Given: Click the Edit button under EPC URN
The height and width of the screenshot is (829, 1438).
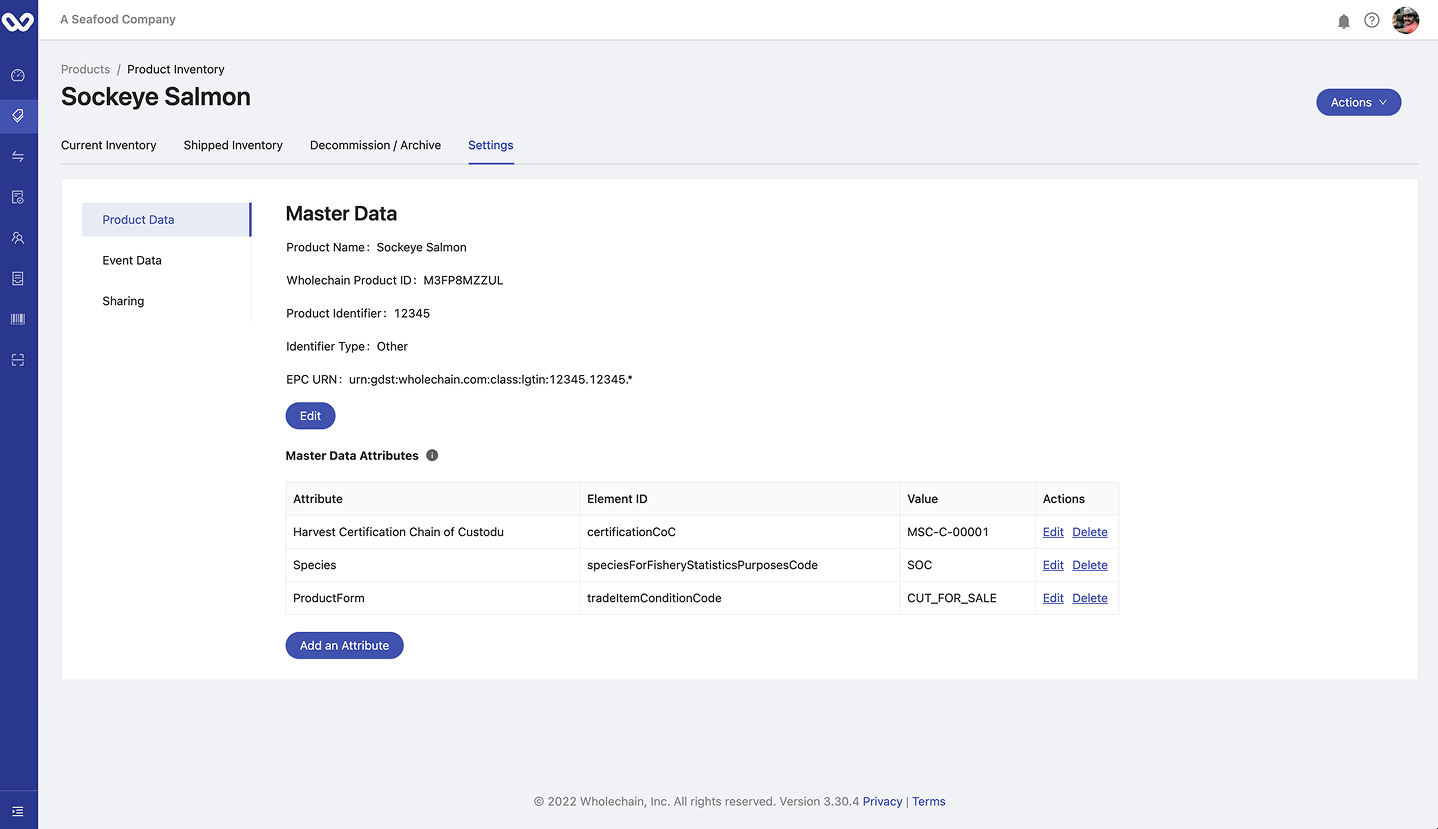Looking at the screenshot, I should [x=310, y=416].
